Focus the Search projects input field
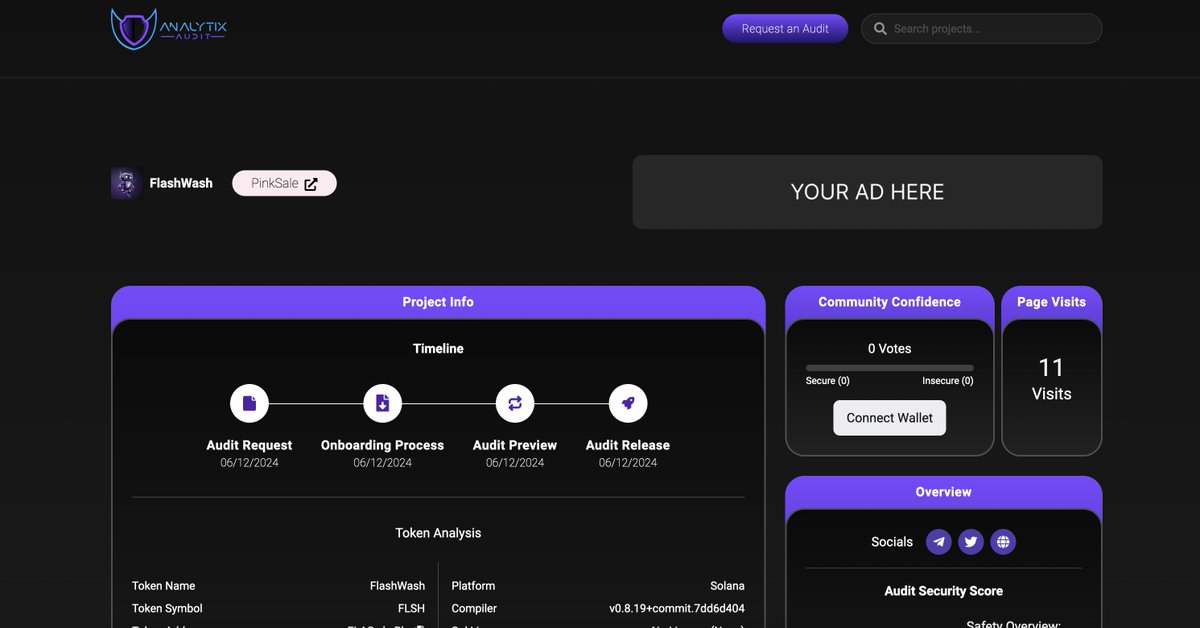Image resolution: width=1200 pixels, height=628 pixels. point(982,28)
